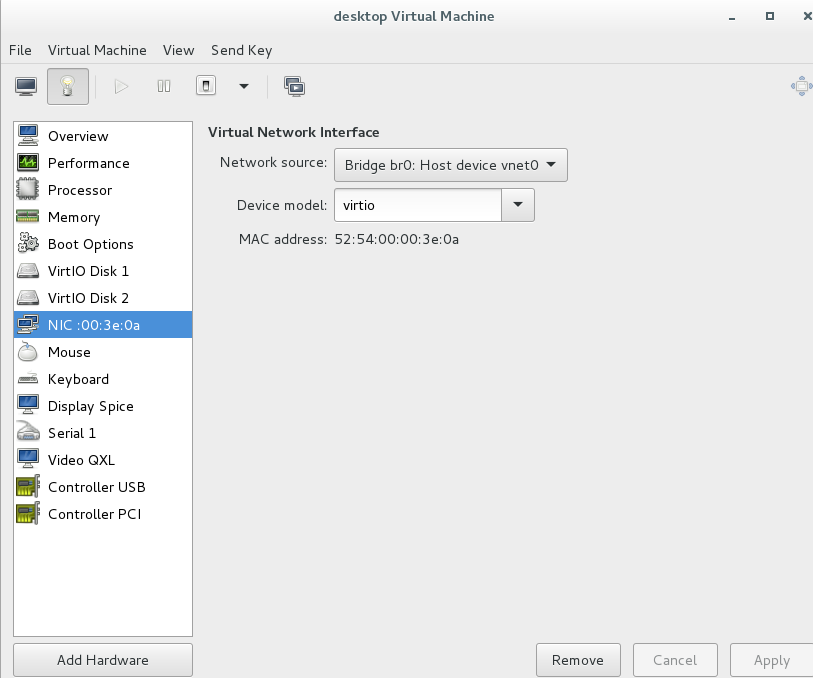Power on the VM with Run
This screenshot has height=678, width=813.
coord(121,87)
